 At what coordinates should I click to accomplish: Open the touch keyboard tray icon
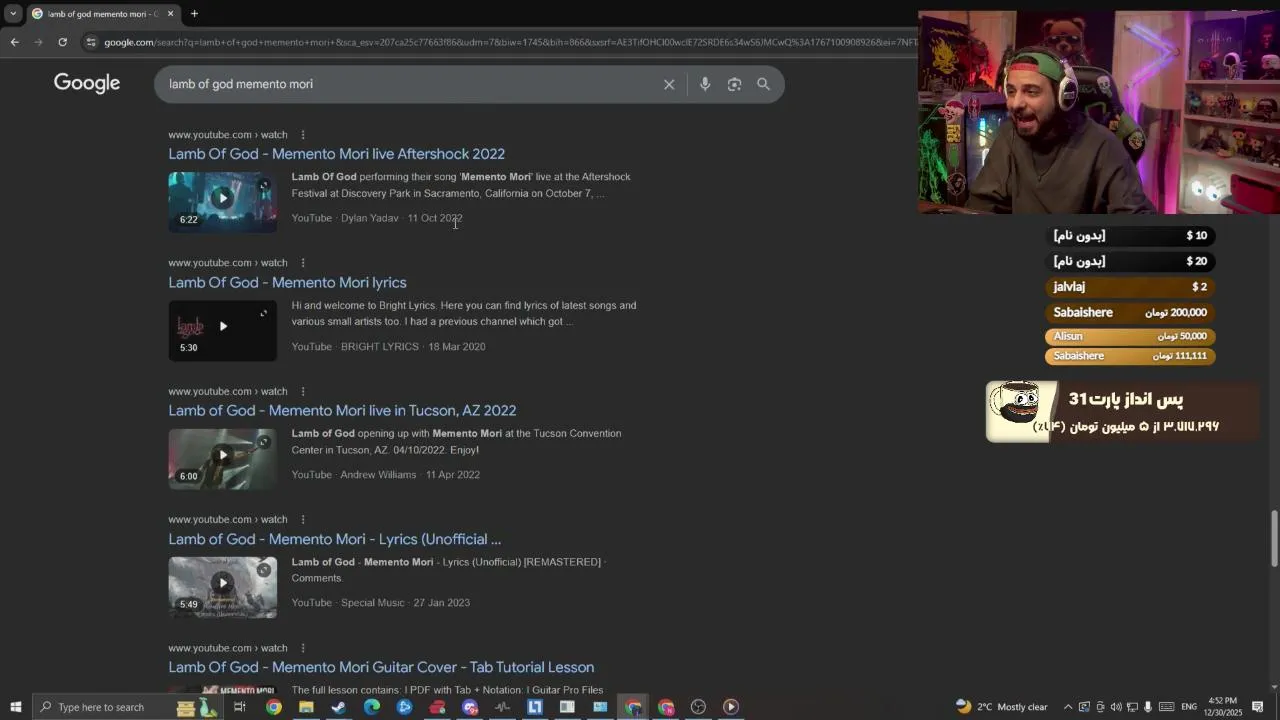[1166, 707]
